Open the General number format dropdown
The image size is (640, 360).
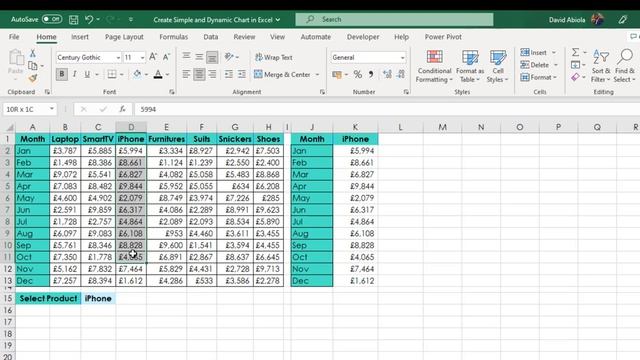pos(403,58)
